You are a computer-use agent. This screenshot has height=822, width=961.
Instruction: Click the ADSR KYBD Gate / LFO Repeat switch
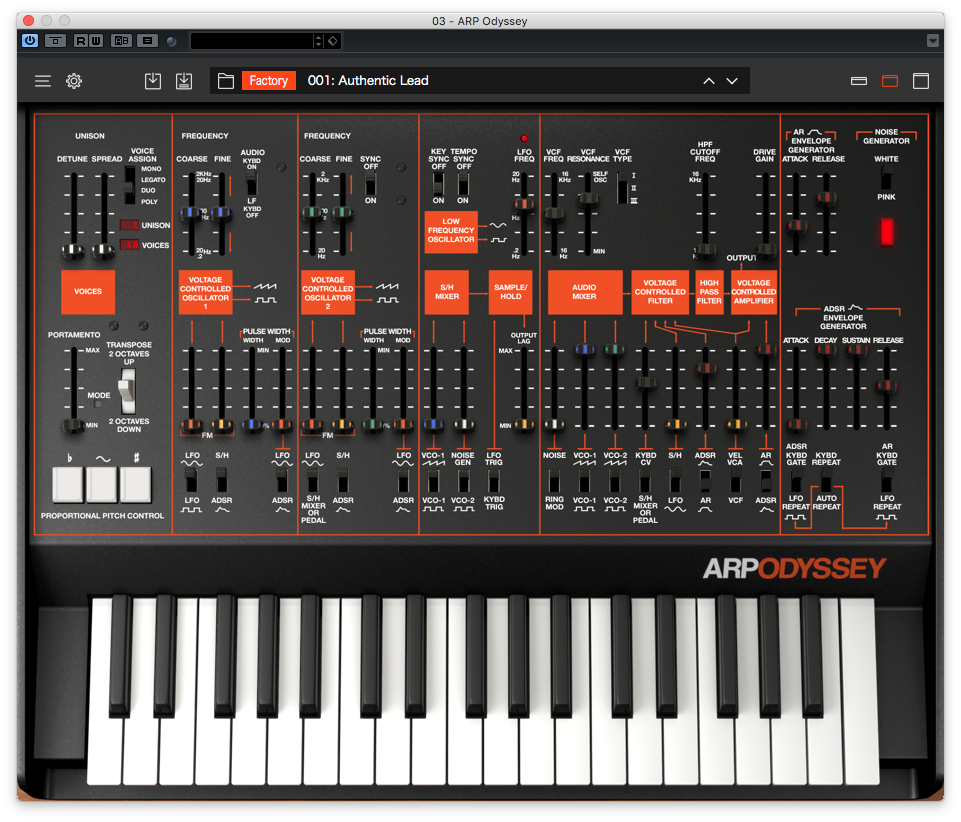(796, 482)
